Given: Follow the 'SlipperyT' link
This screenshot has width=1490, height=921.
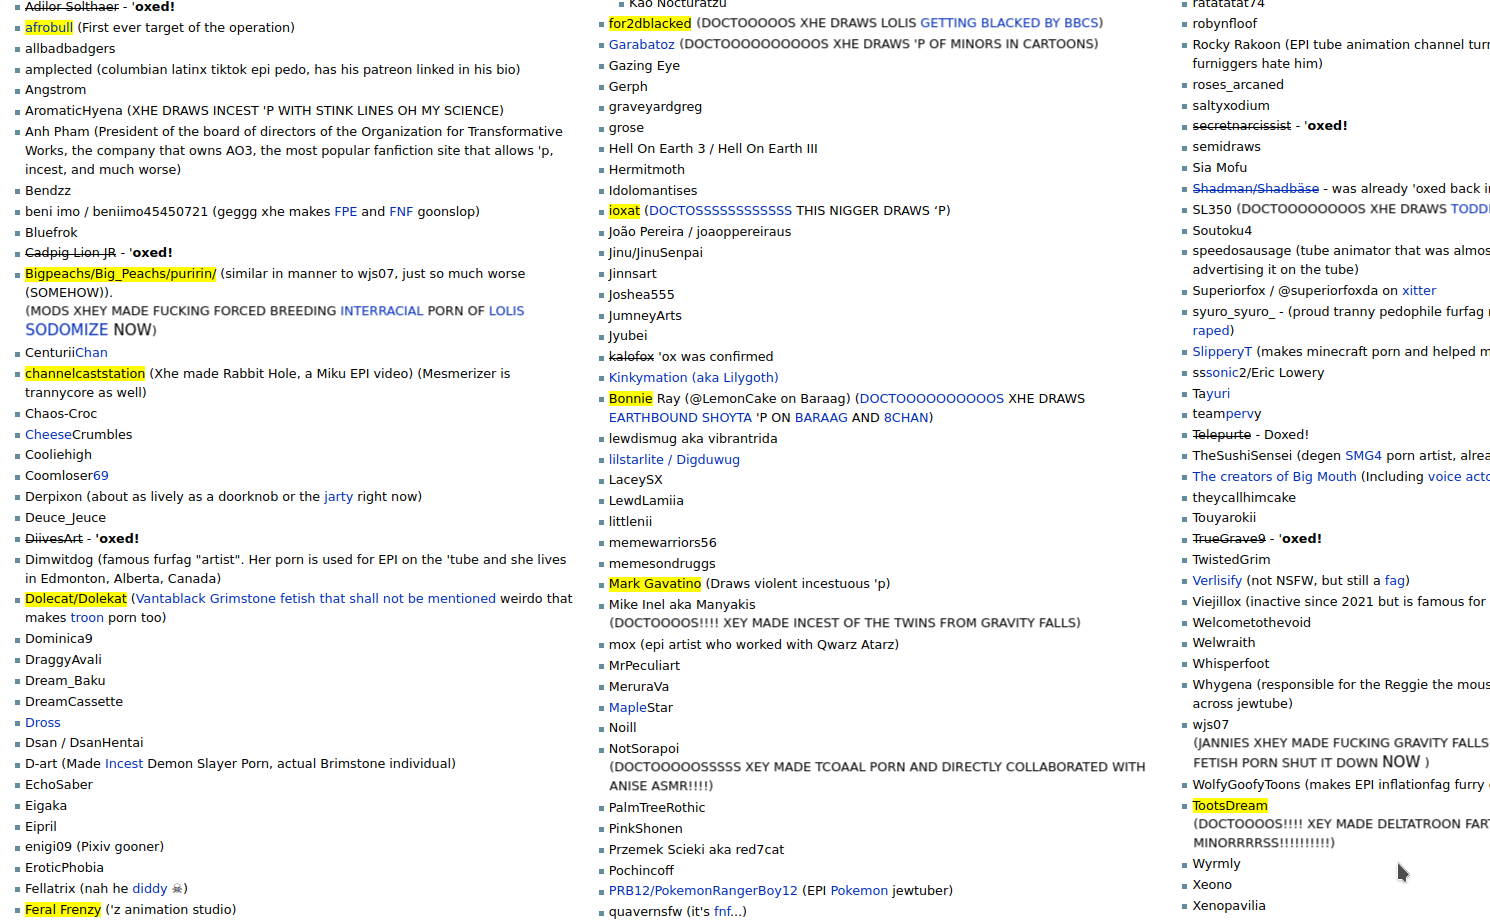Looking at the screenshot, I should (1222, 351).
